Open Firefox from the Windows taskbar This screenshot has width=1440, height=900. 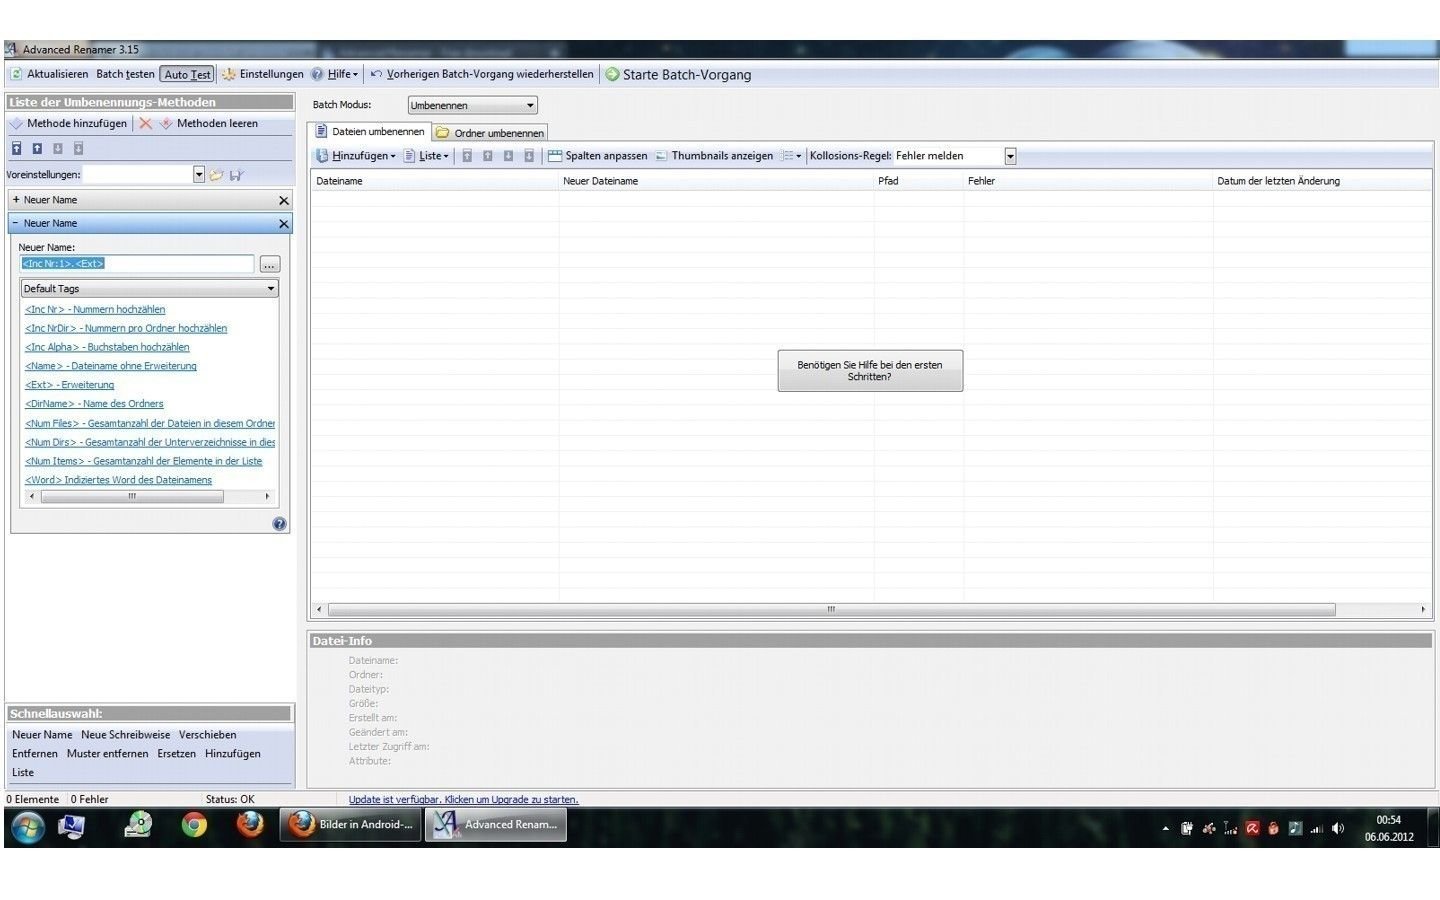tap(250, 825)
